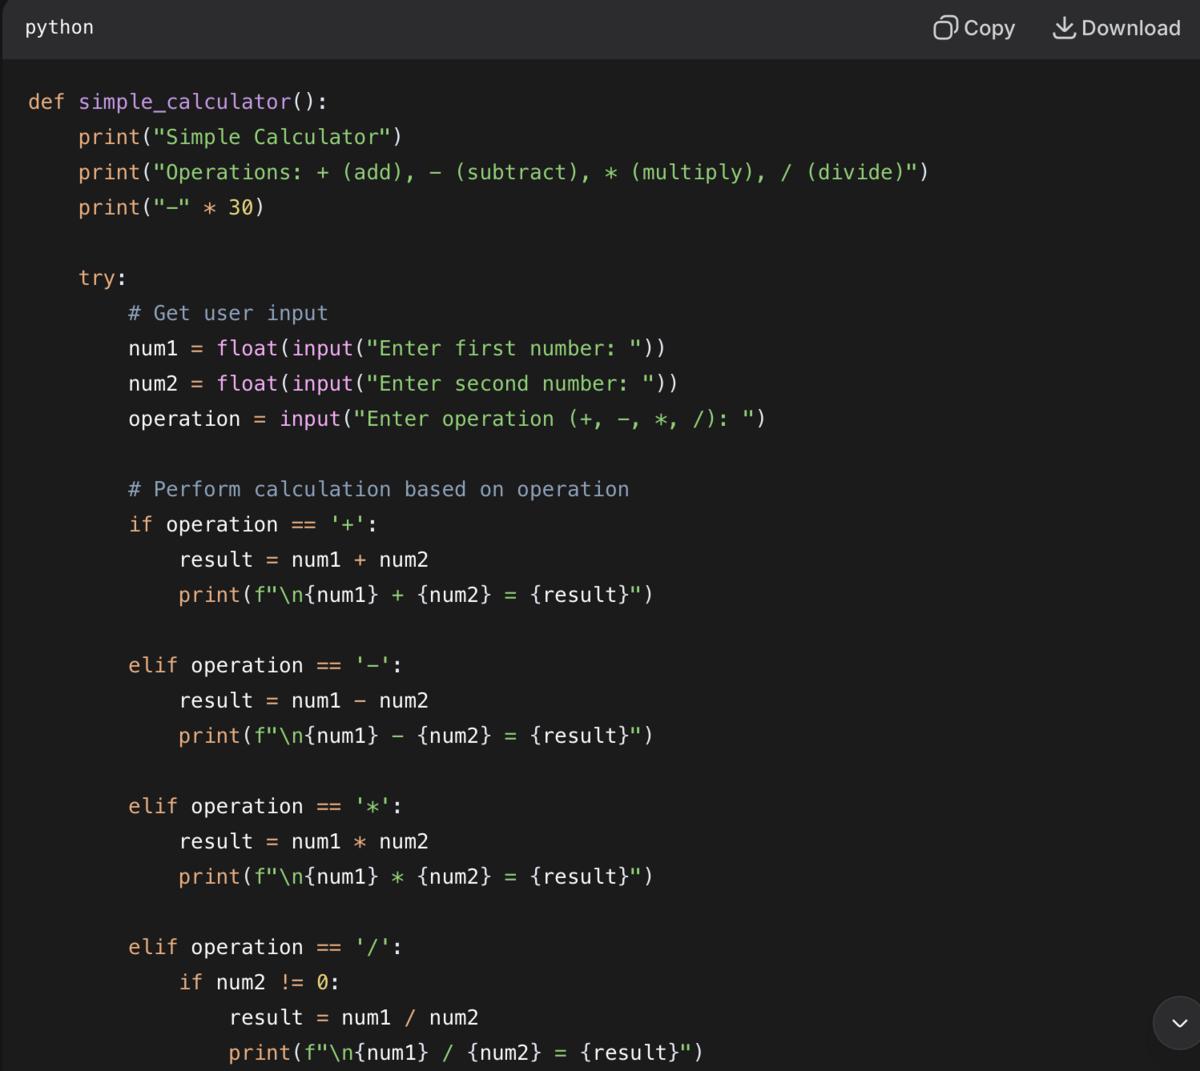
Task: Click the operation variable assignment
Action: coord(184,419)
